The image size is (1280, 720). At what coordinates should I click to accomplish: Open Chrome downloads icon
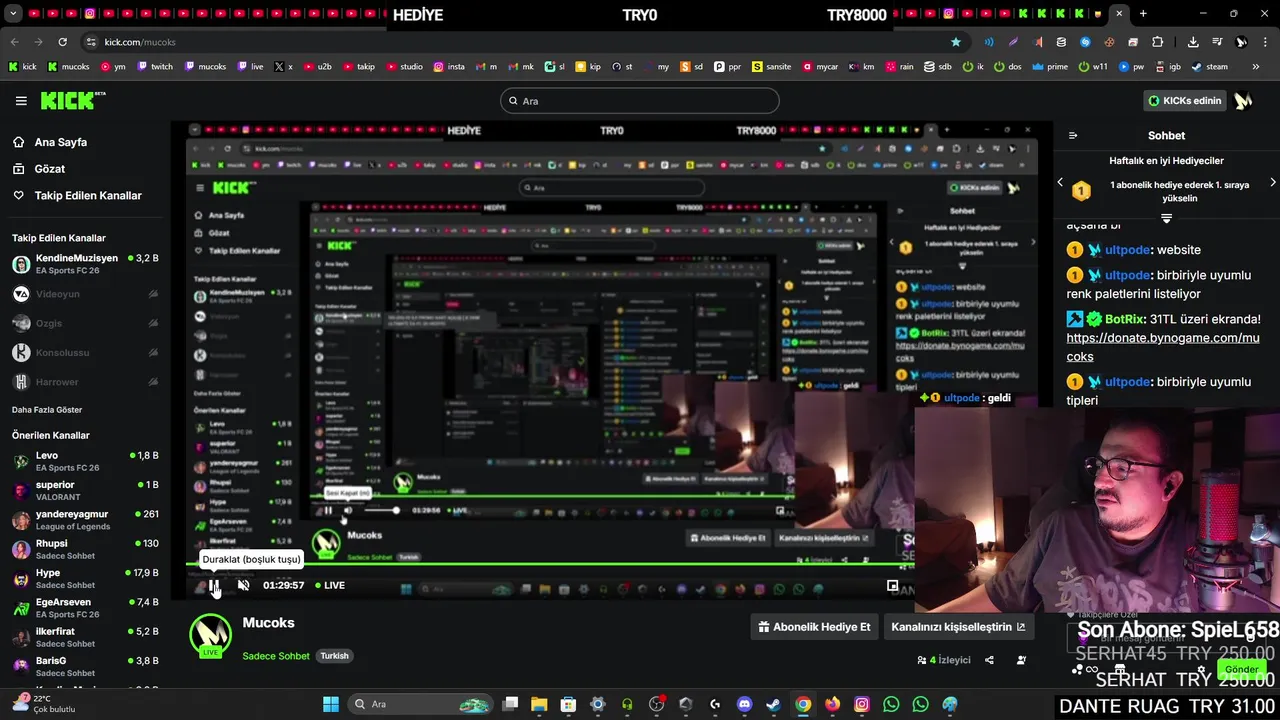[x=1193, y=42]
